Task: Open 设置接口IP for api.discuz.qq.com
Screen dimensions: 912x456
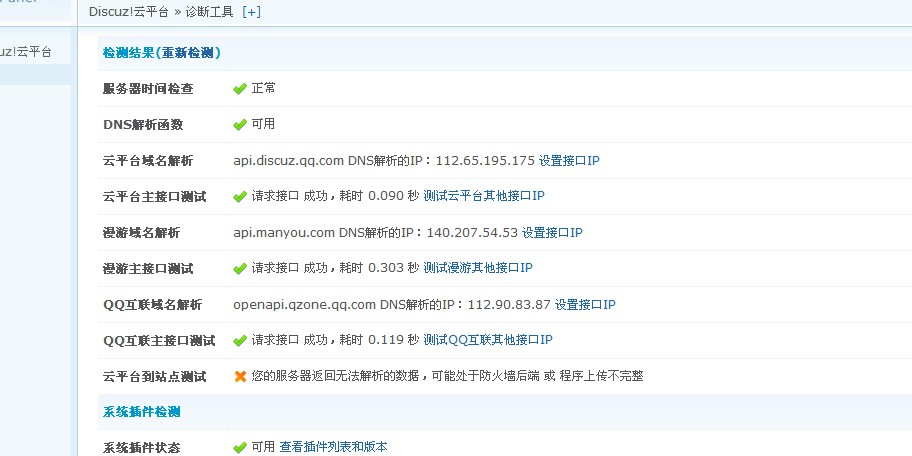Action: 569,161
